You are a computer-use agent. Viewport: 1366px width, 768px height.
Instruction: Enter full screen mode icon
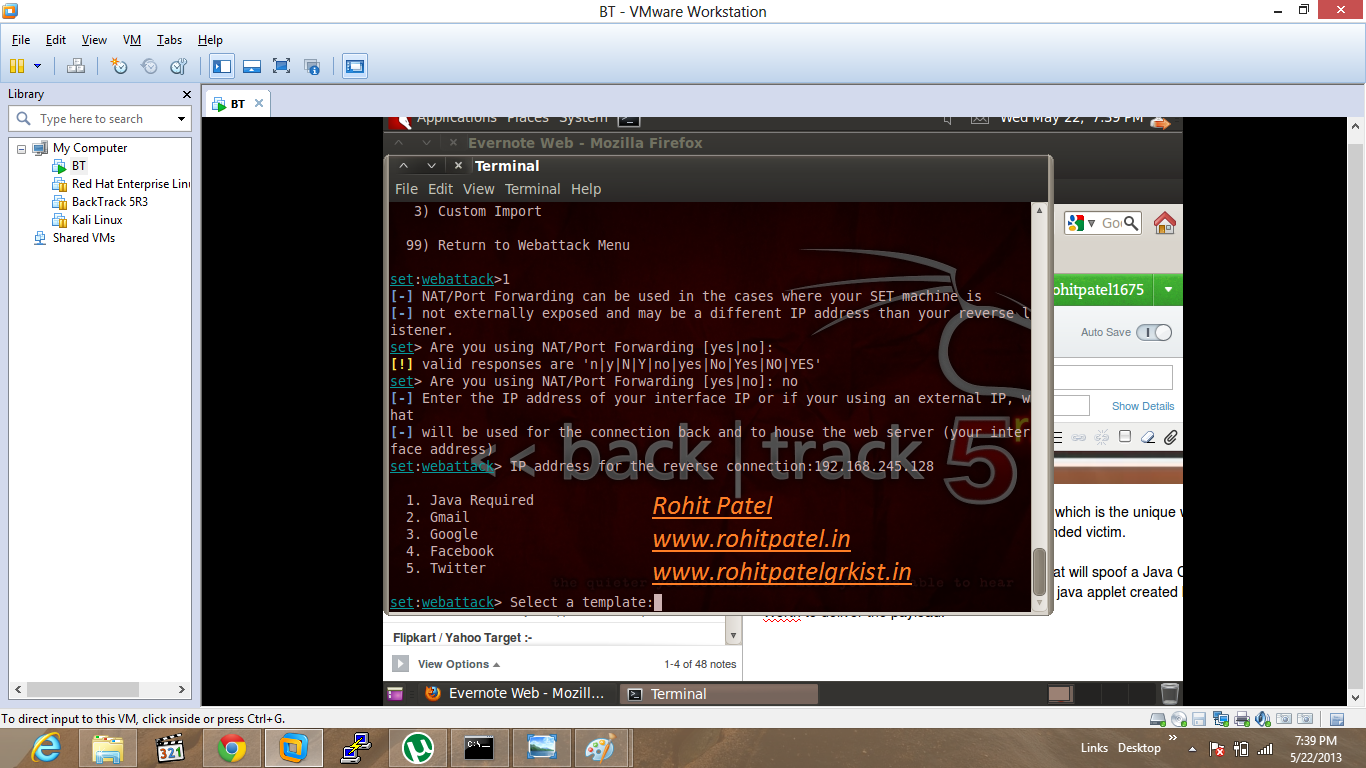point(282,66)
